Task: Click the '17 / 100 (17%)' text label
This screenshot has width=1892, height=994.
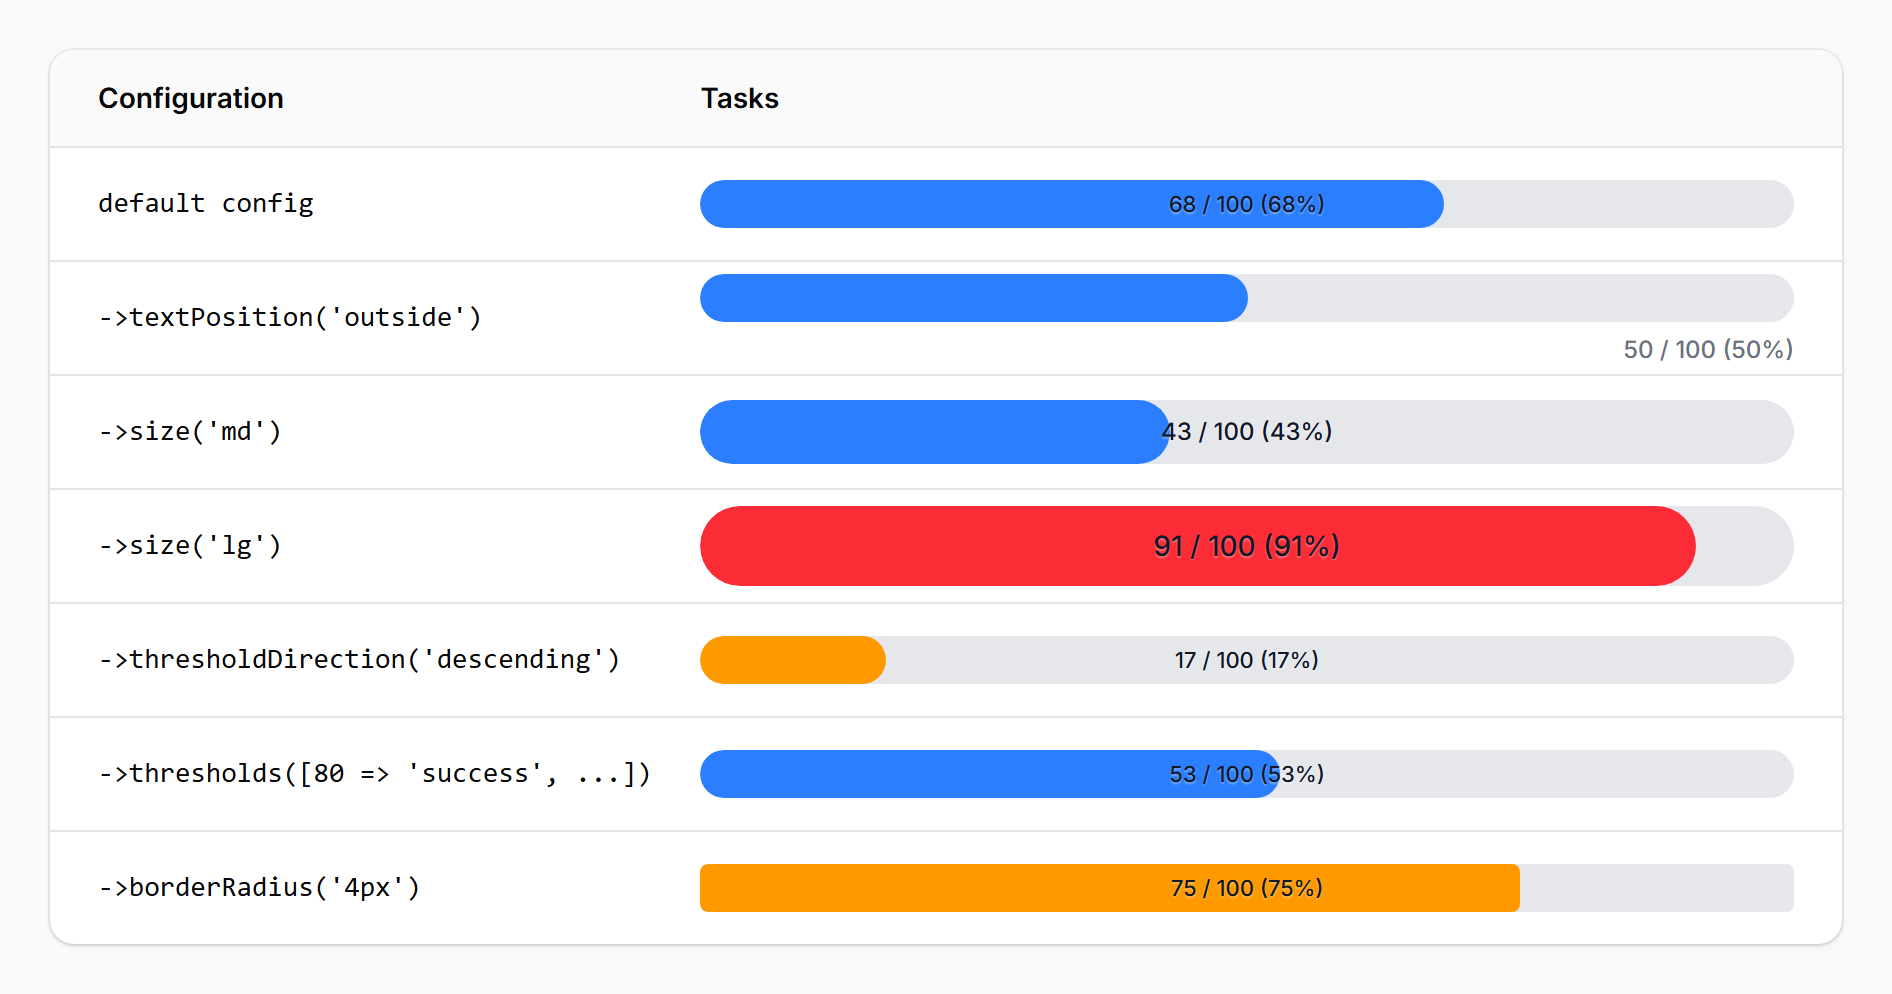Action: [x=1246, y=660]
